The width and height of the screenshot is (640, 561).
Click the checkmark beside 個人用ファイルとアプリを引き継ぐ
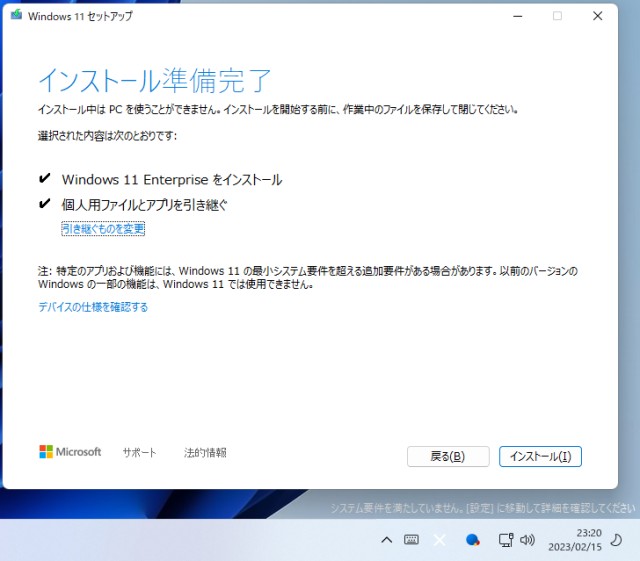[x=44, y=204]
